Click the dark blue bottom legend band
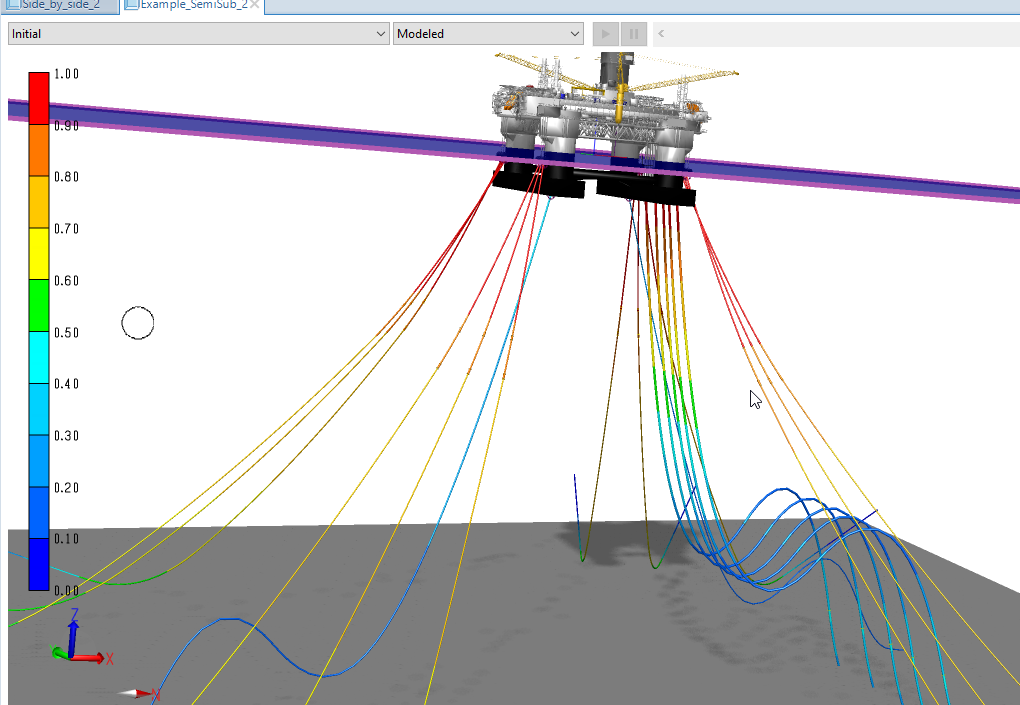This screenshot has height=705, width=1020. pyautogui.click(x=38, y=563)
